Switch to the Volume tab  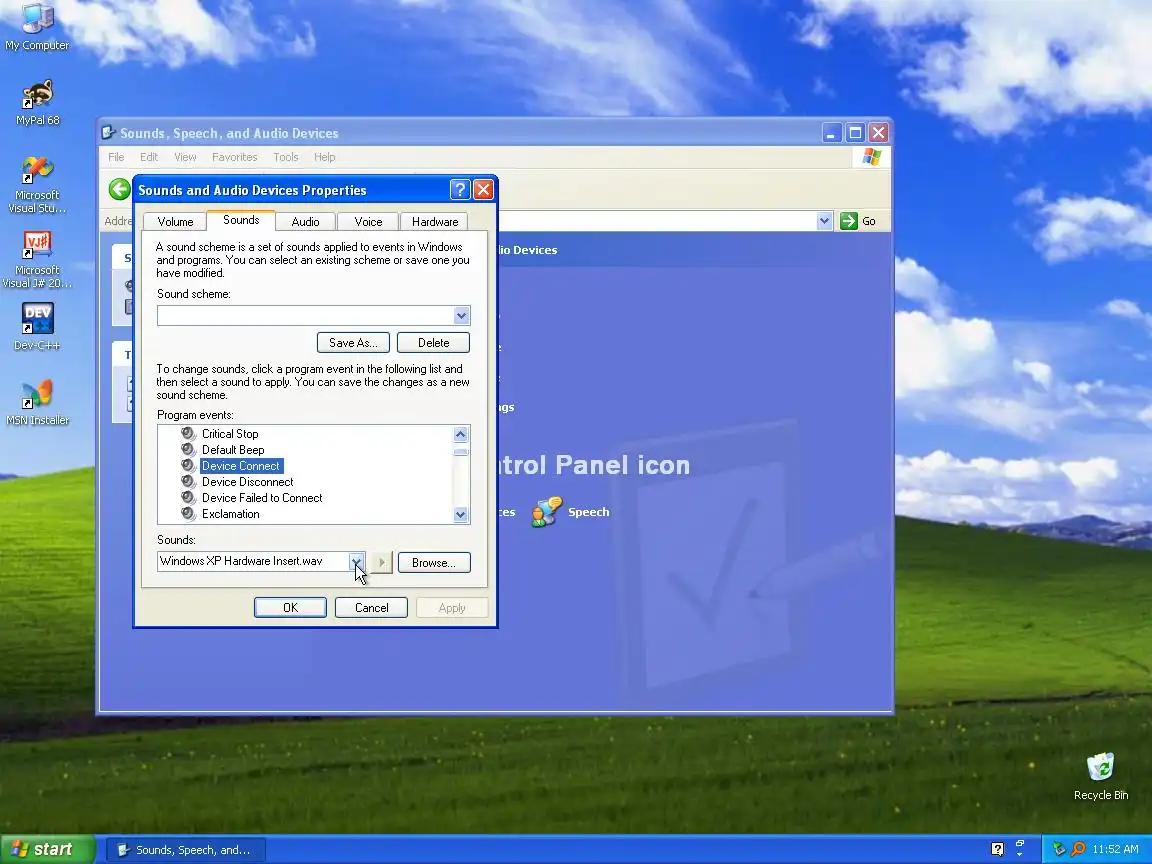point(175,222)
